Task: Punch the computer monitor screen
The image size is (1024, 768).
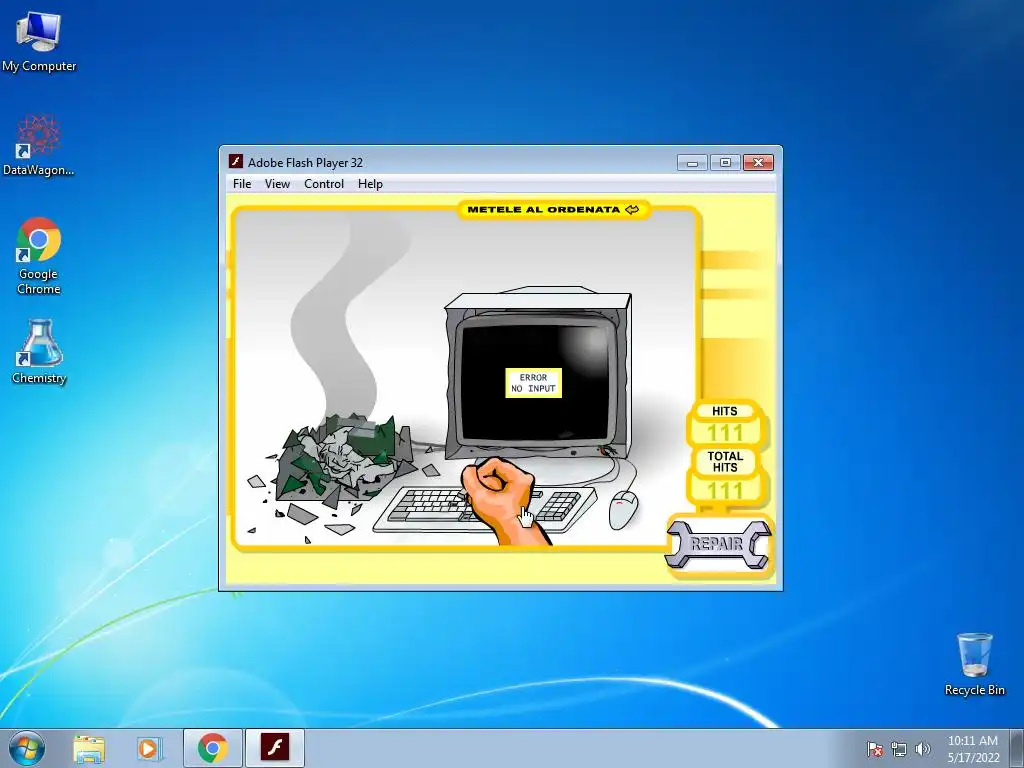Action: click(536, 382)
